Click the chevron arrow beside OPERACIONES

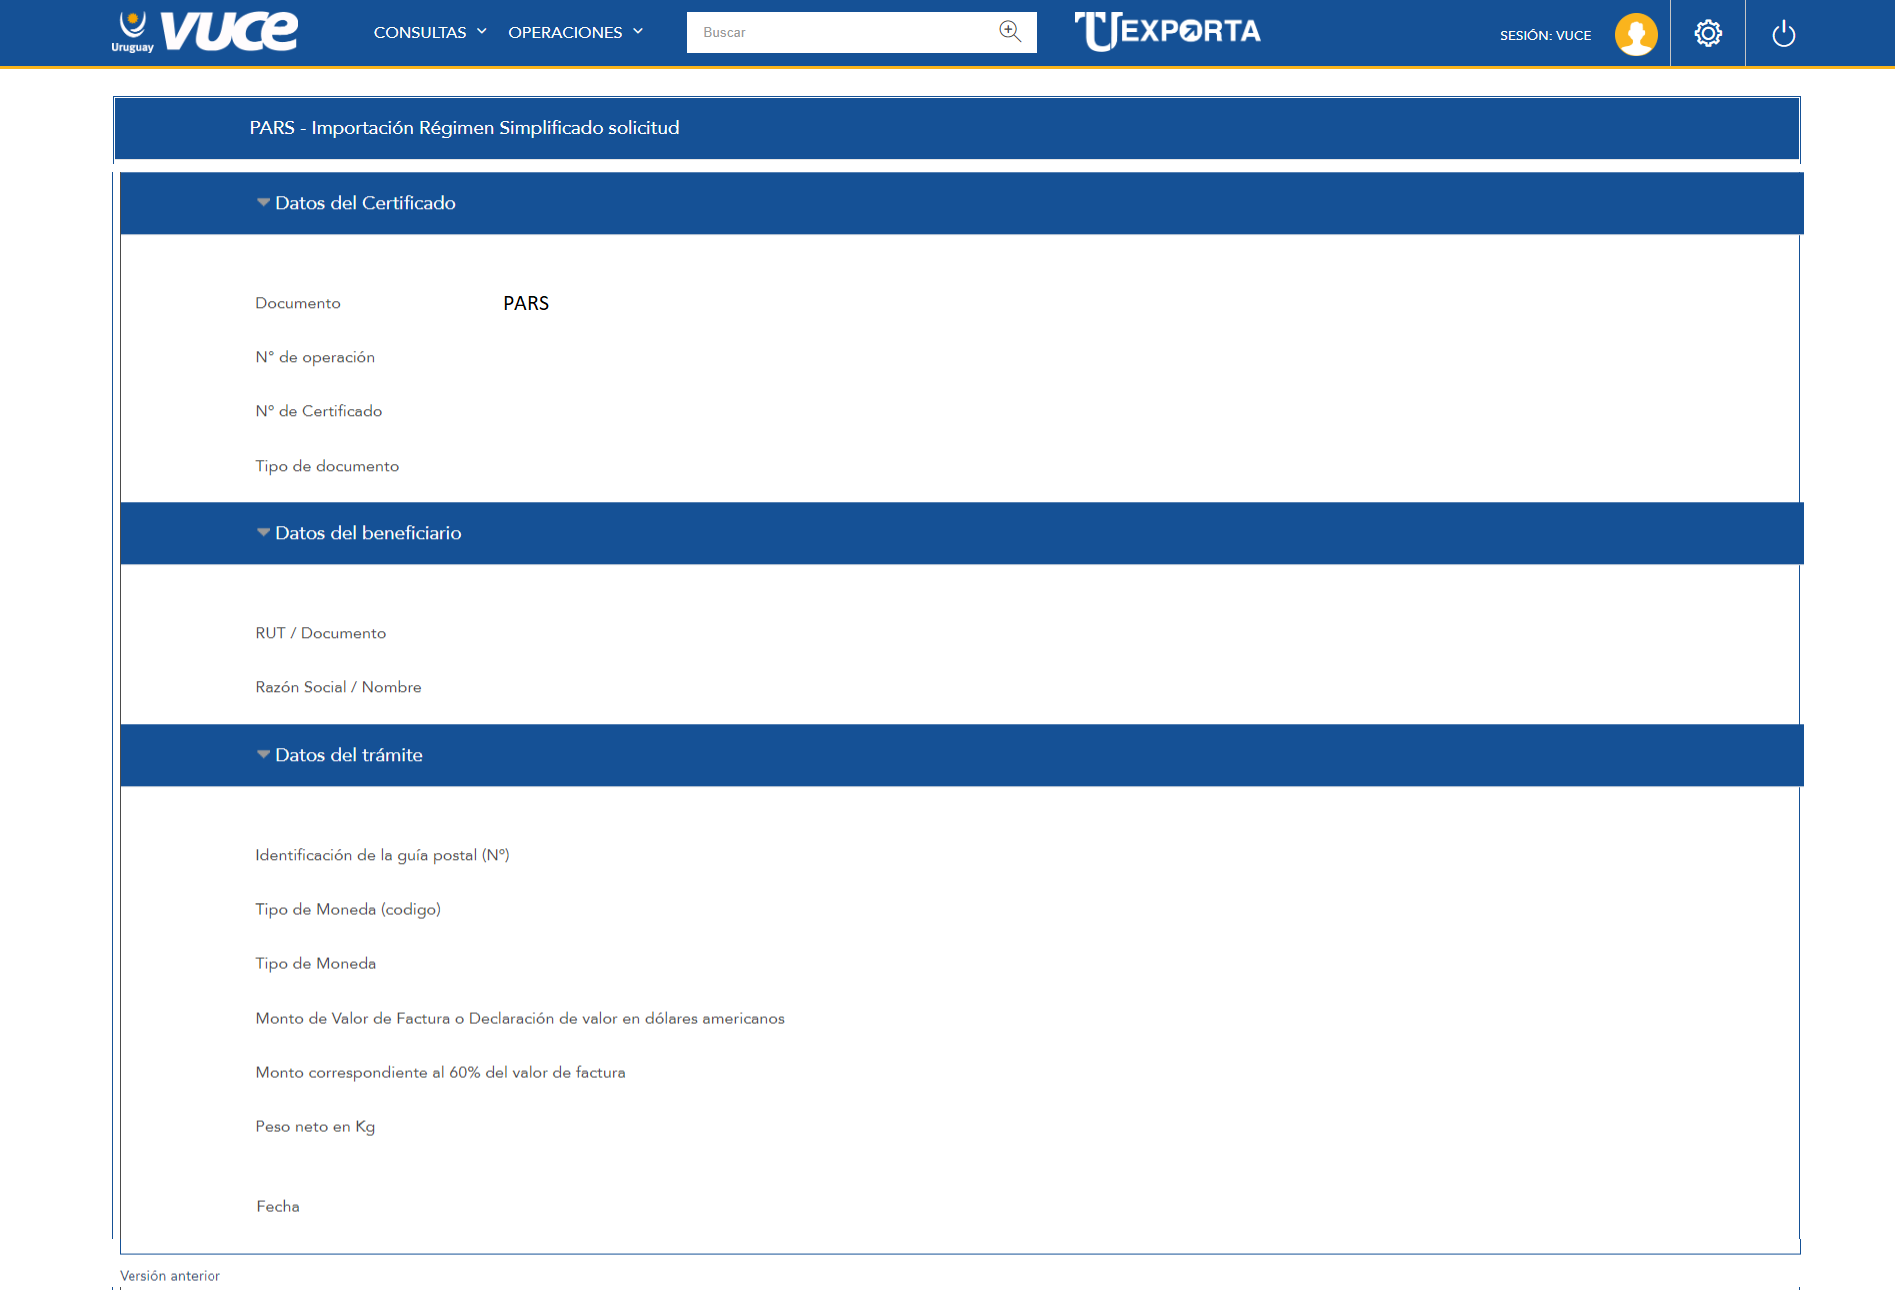pos(638,32)
